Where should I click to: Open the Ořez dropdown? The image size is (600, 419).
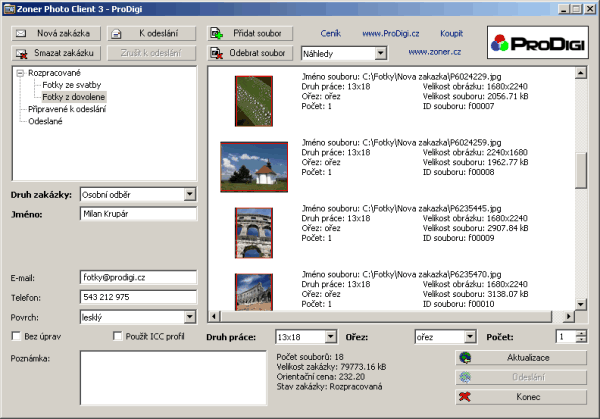coord(470,337)
